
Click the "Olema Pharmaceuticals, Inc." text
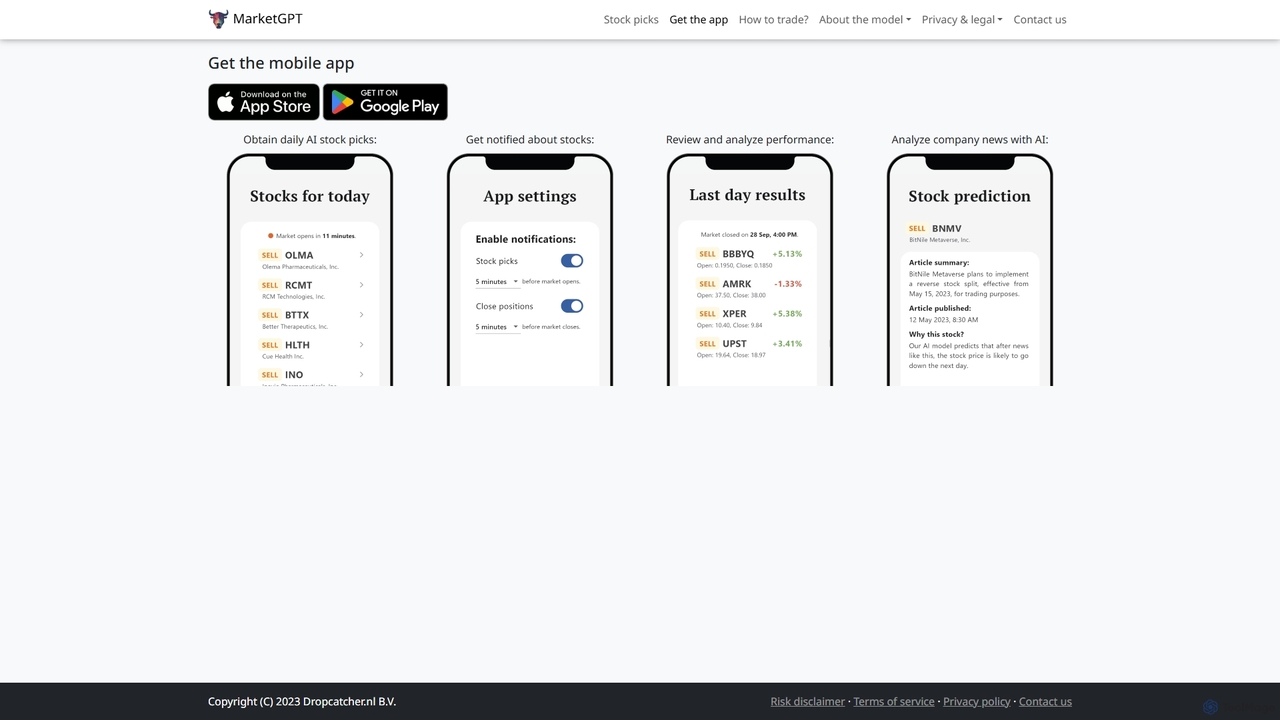(301, 267)
